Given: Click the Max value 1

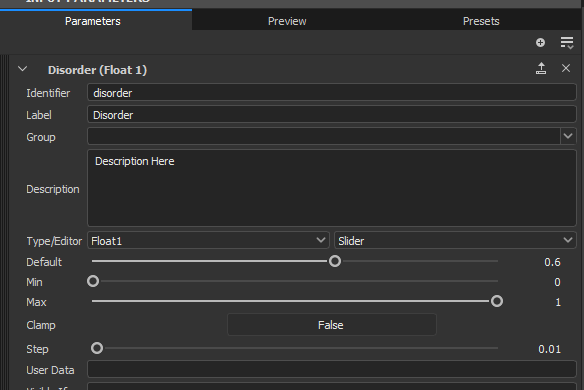Looking at the screenshot, I should (558, 302).
